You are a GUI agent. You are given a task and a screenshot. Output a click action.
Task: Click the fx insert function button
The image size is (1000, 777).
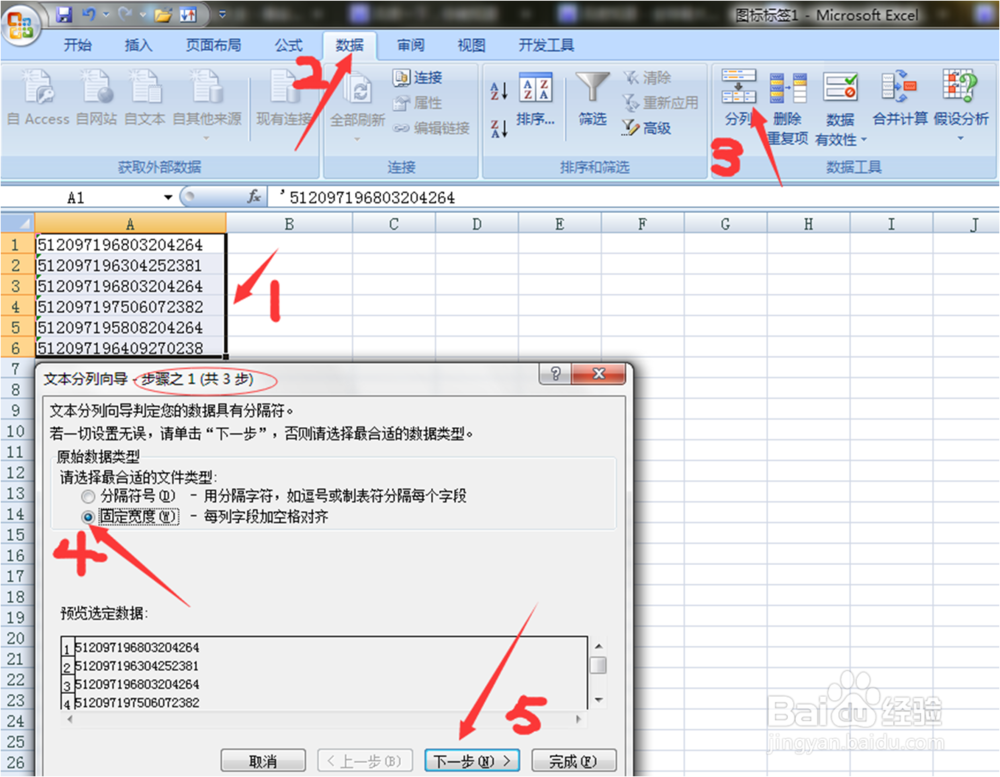pyautogui.click(x=254, y=196)
